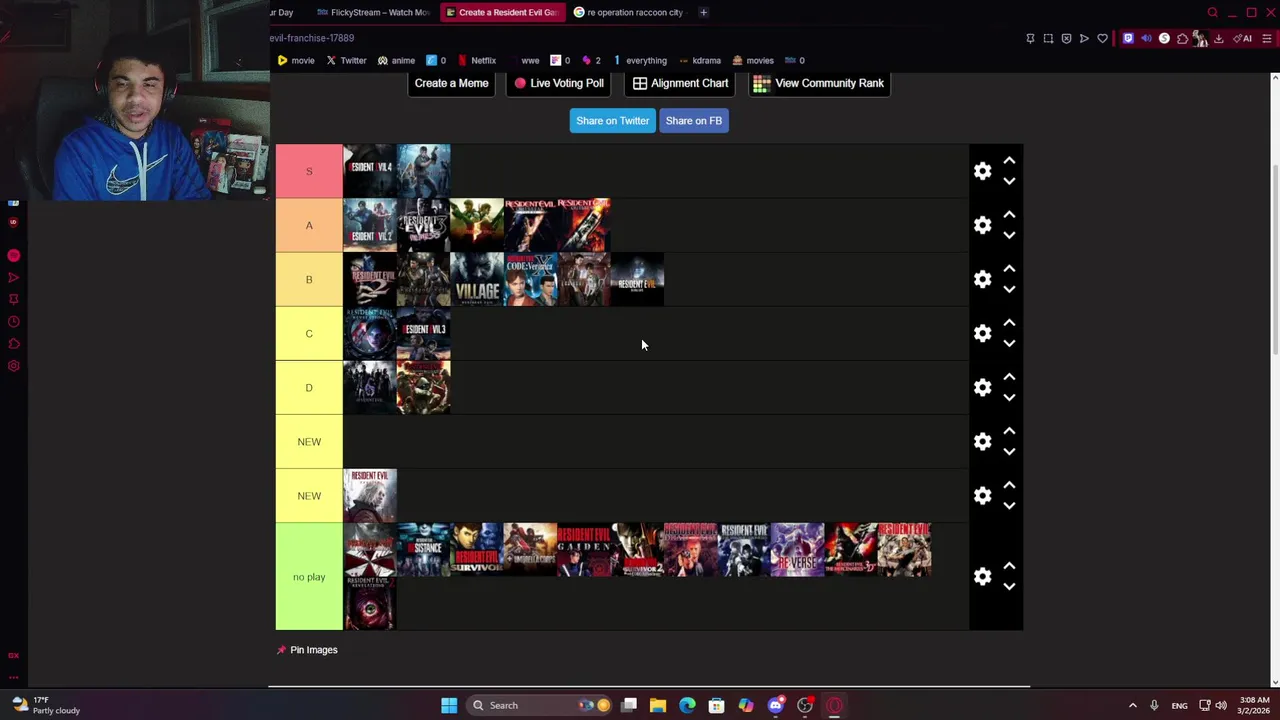Move B tier row down arrow
The width and height of the screenshot is (1280, 720).
point(1009,289)
